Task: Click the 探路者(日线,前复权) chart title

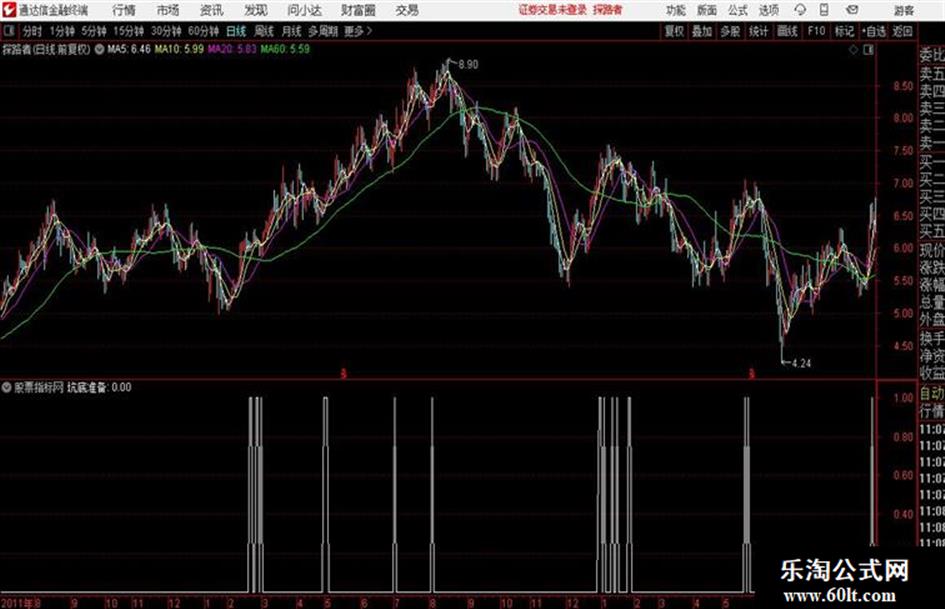Action: pos(46,49)
